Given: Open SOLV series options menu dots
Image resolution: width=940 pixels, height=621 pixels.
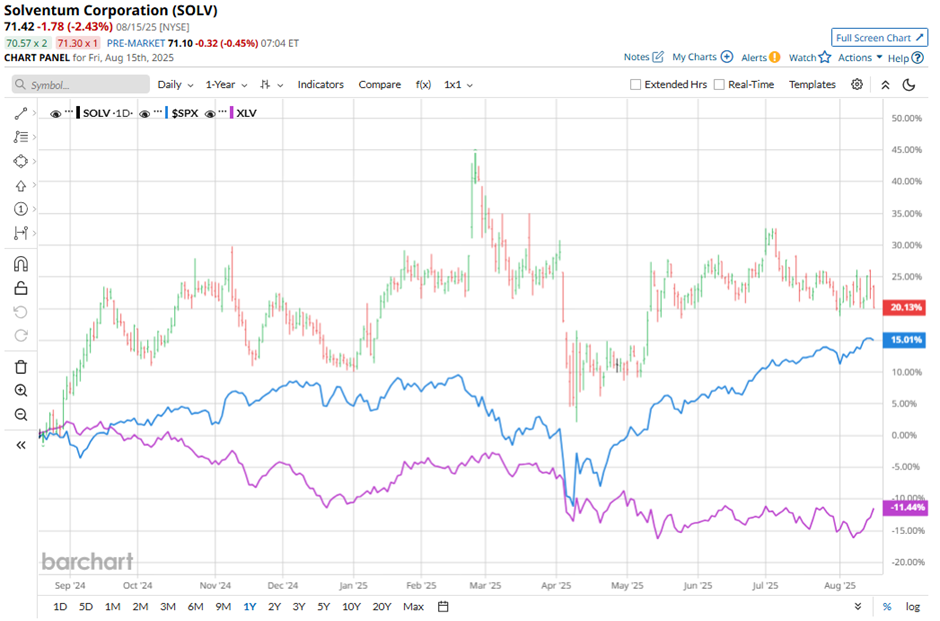Looking at the screenshot, I should [x=69, y=111].
